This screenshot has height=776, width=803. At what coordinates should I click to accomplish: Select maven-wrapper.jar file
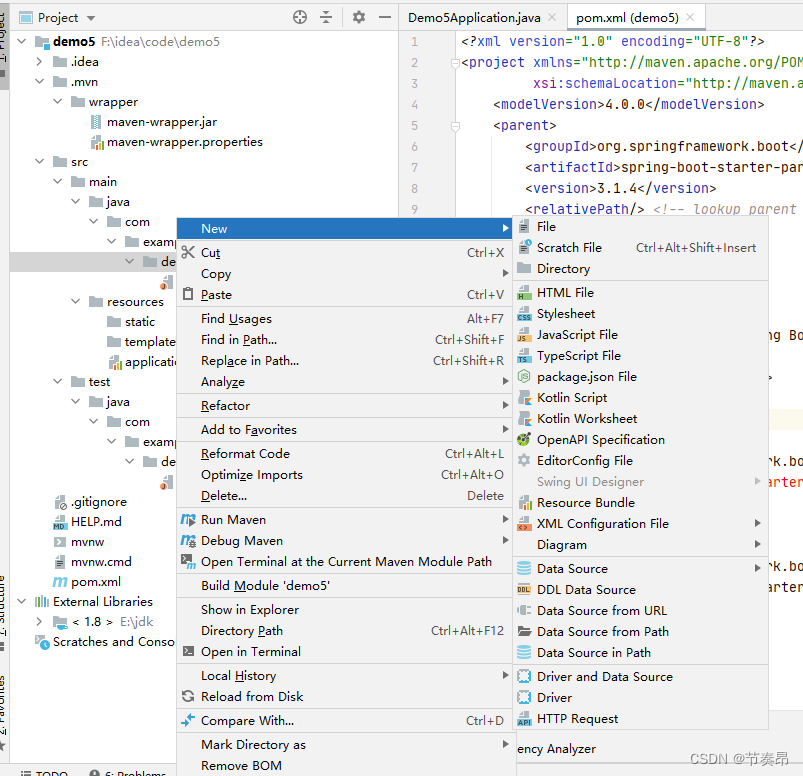click(x=162, y=122)
